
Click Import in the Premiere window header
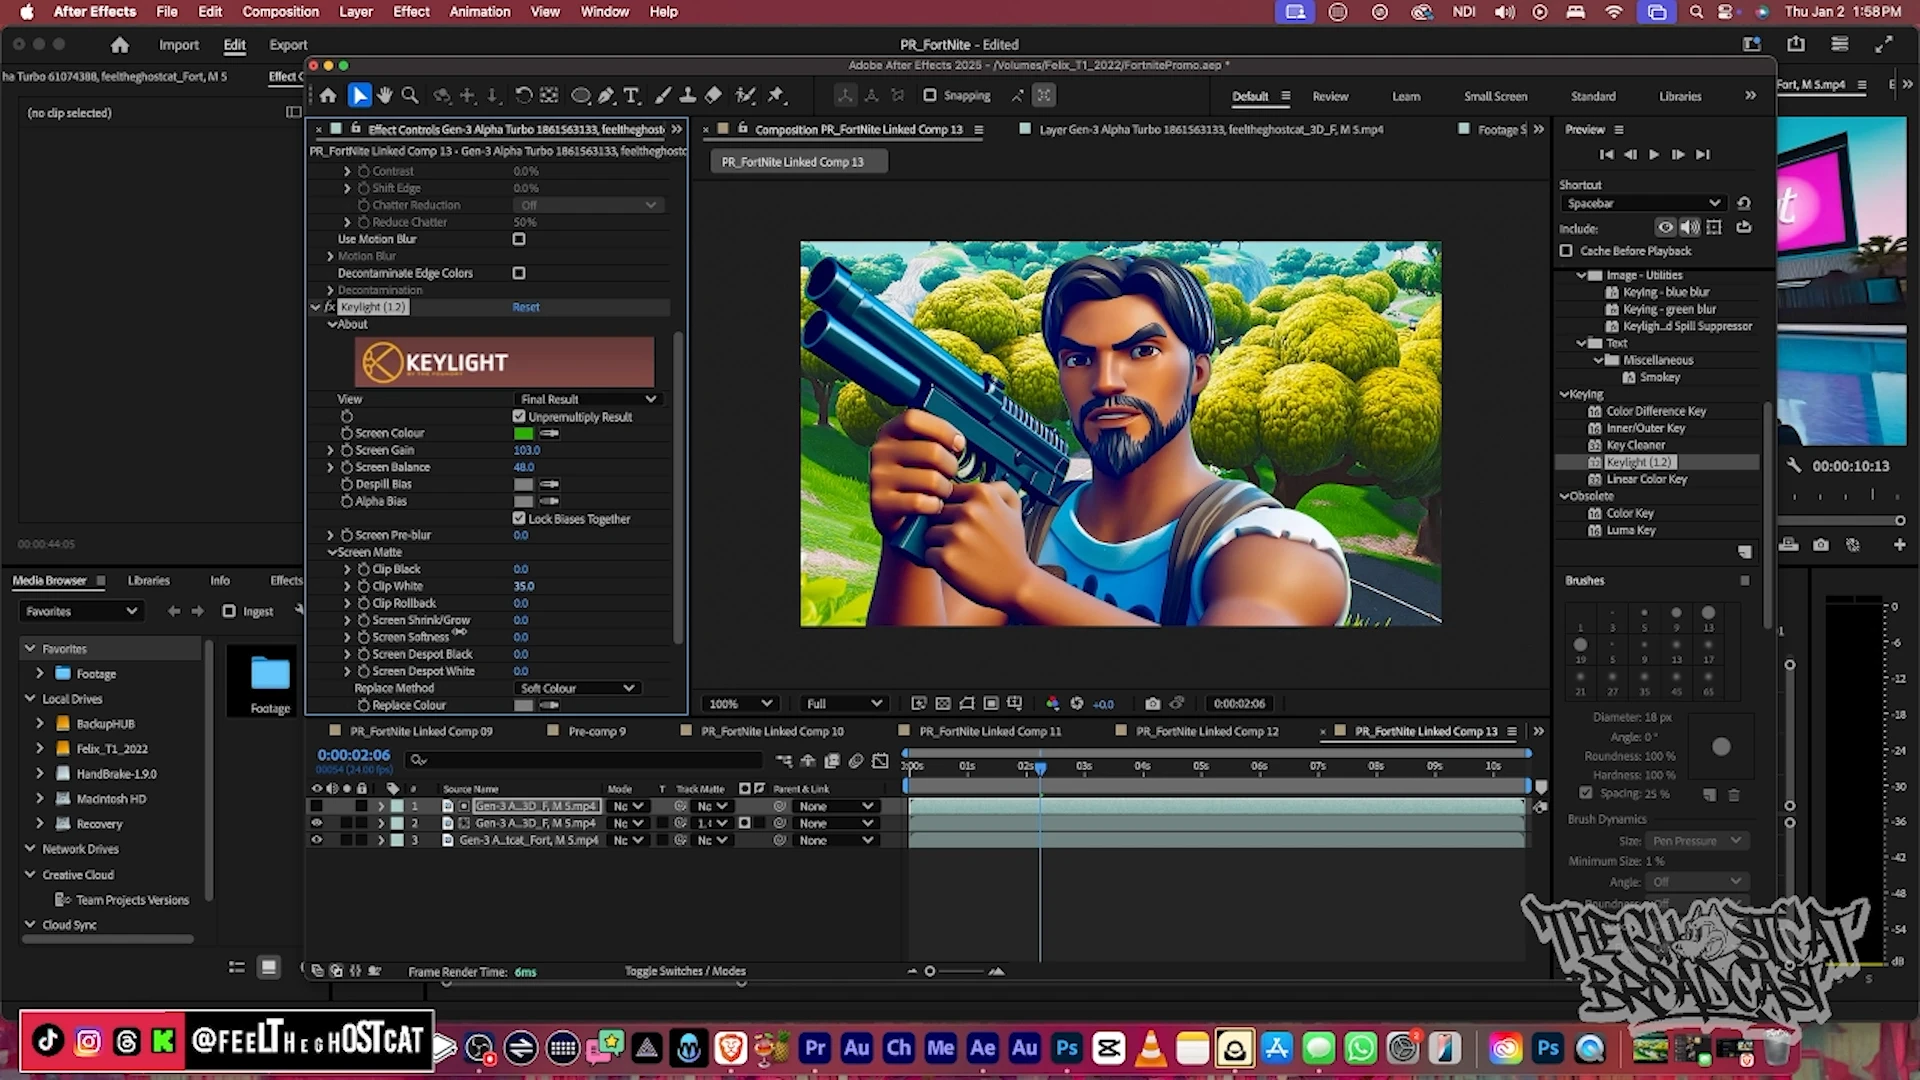[179, 45]
